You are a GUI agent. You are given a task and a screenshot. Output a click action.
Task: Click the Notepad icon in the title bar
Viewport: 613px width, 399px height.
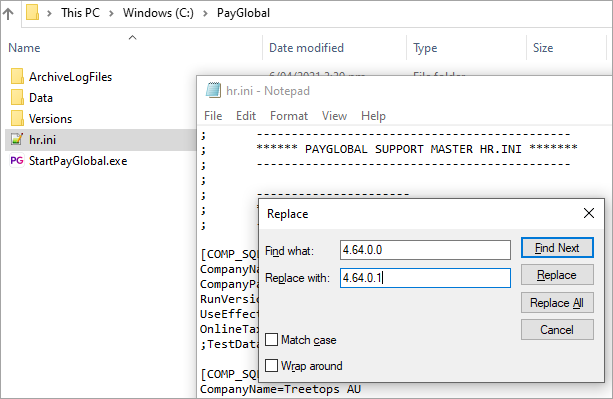(213, 90)
